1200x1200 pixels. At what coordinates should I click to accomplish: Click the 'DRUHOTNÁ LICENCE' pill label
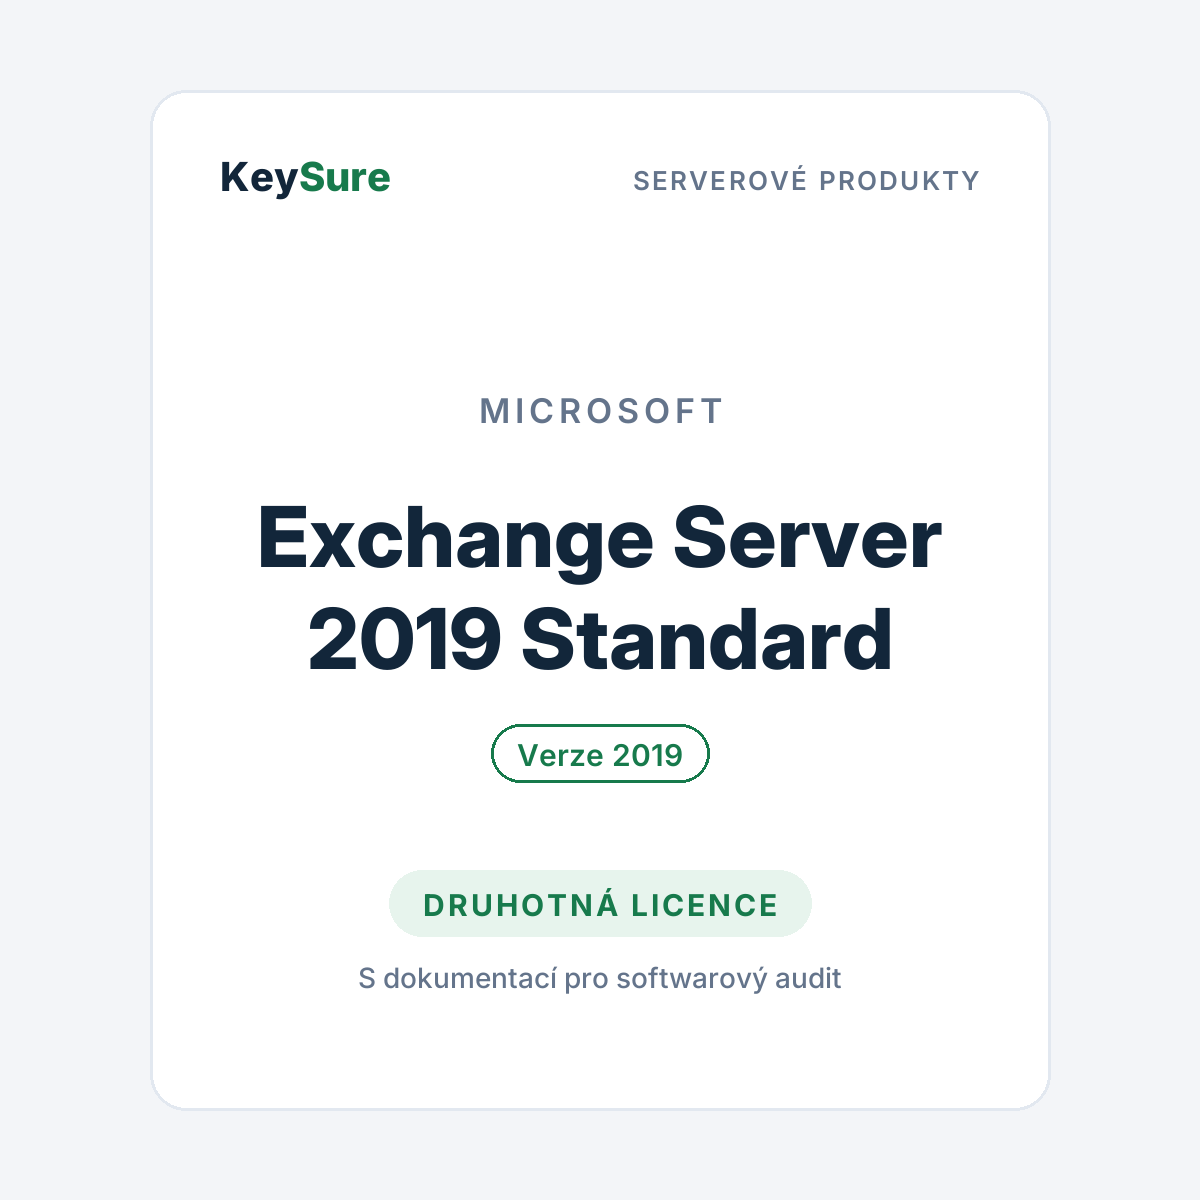pos(600,904)
